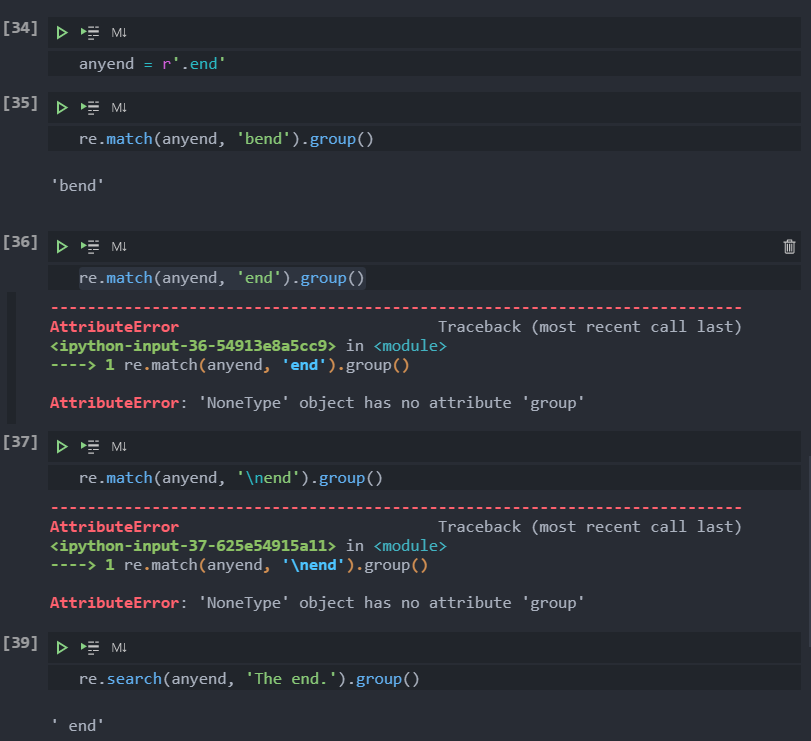Convert cell 37 to markdown with M↓ icon

119,447
